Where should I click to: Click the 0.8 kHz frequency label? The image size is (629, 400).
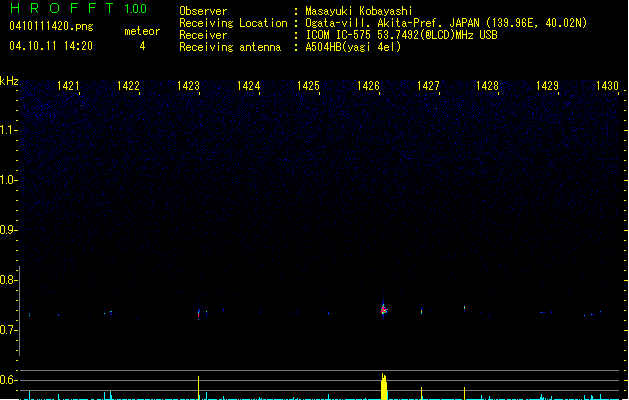pos(8,280)
